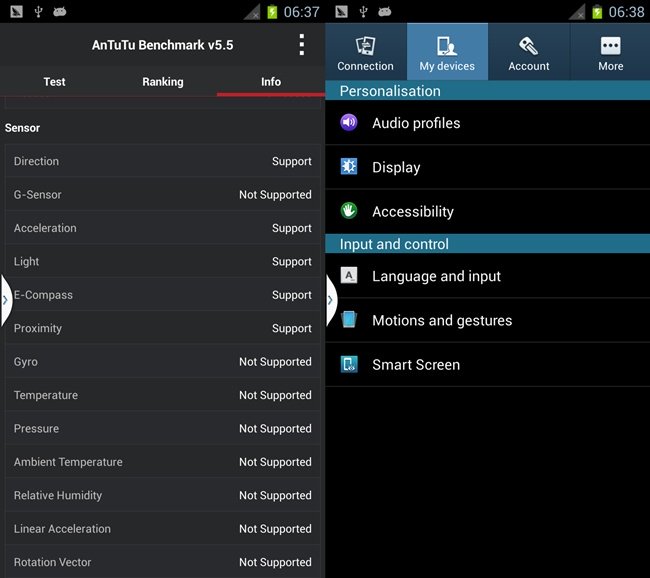
Task: Tap the battery icon in right status bar
Action: 596,12
